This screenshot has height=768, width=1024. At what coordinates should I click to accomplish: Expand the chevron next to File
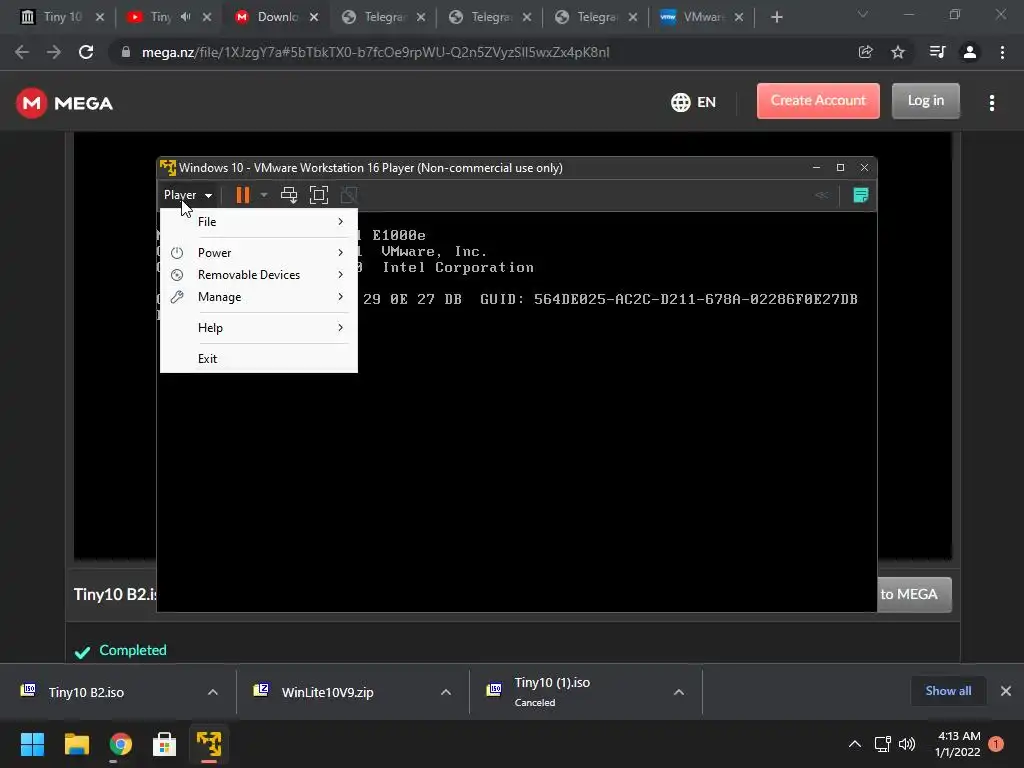(x=340, y=222)
